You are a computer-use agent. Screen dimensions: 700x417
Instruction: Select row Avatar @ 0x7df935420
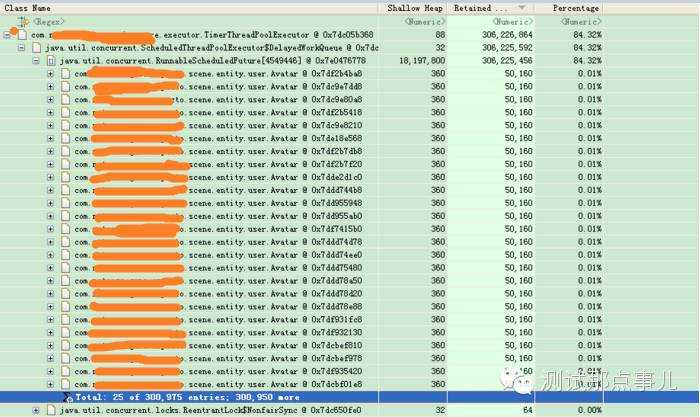[x=349, y=371]
